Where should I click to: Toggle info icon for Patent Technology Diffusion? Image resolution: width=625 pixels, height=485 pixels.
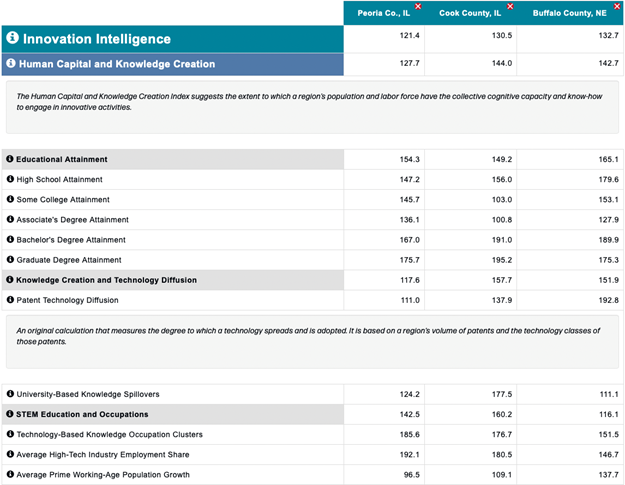(10, 300)
